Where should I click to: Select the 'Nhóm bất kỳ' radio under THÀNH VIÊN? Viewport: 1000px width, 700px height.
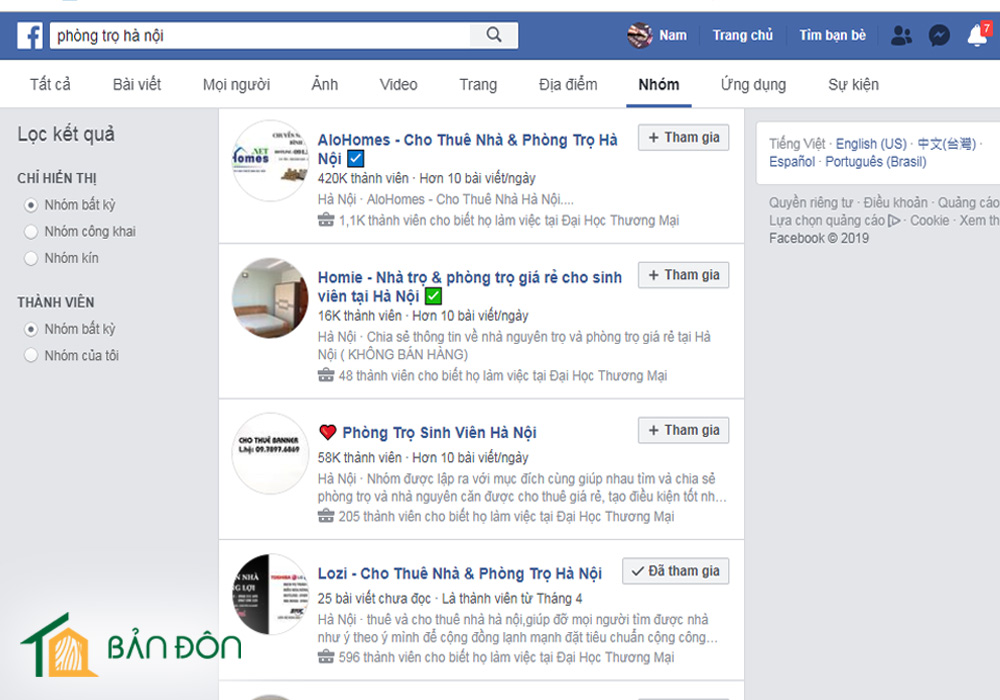31,330
